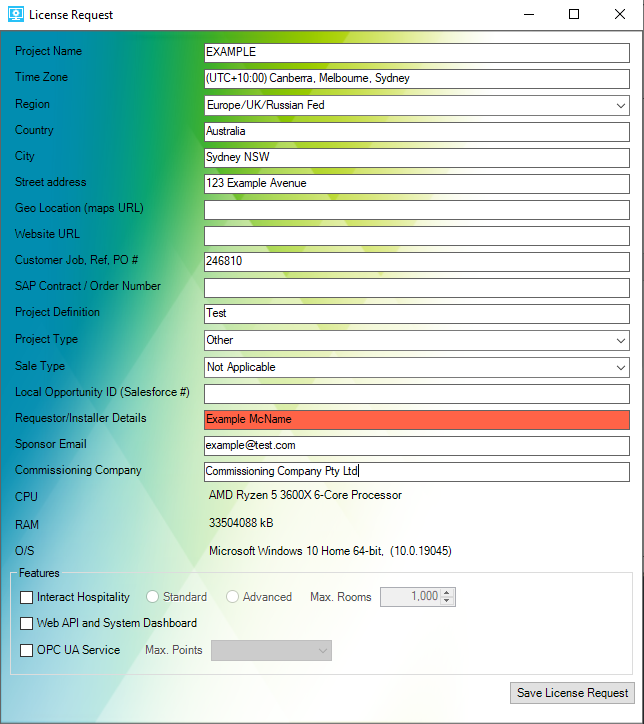Click the License Request app icon in title bar
Screen dimensions: 644x724
point(15,15)
